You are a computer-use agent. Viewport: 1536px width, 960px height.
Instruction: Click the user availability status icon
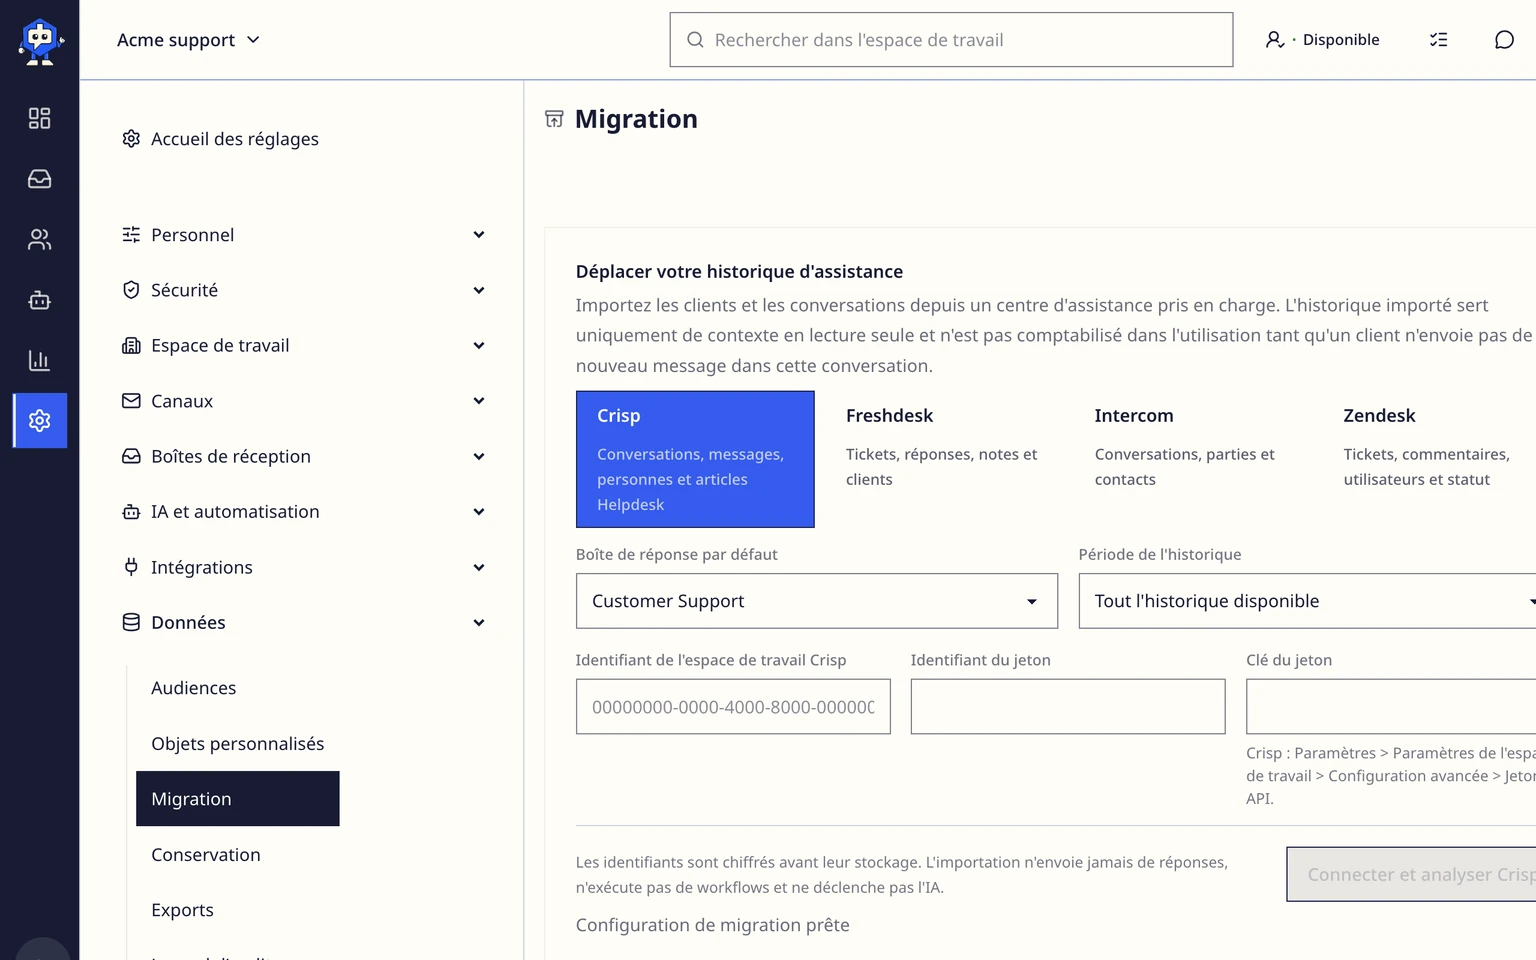1275,40
